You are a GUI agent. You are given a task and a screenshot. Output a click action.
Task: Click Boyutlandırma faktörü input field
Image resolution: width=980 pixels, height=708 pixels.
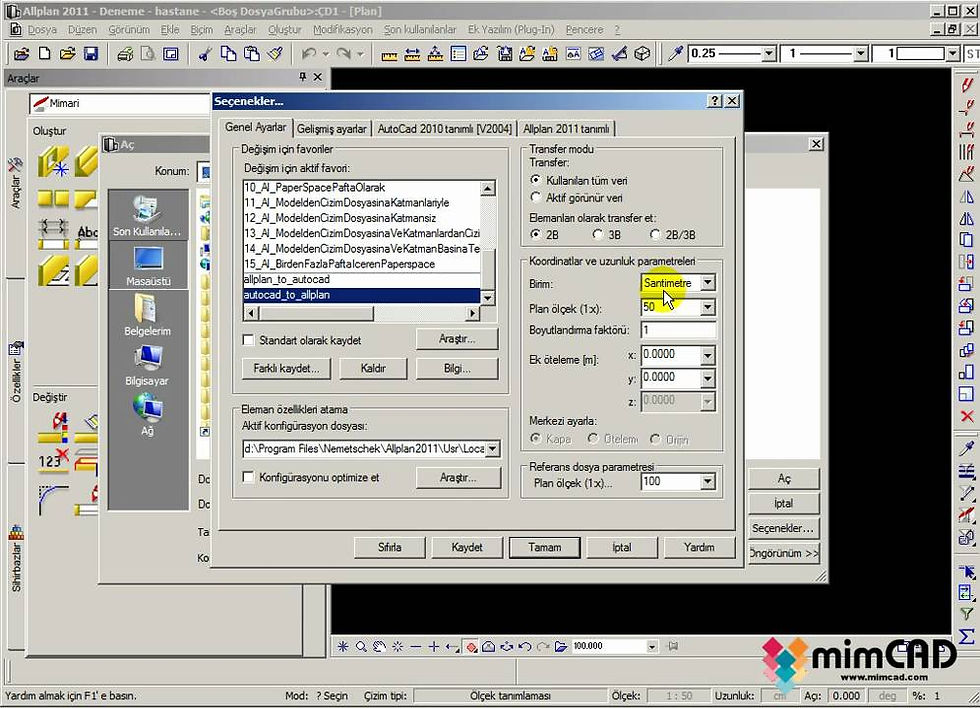tap(678, 330)
